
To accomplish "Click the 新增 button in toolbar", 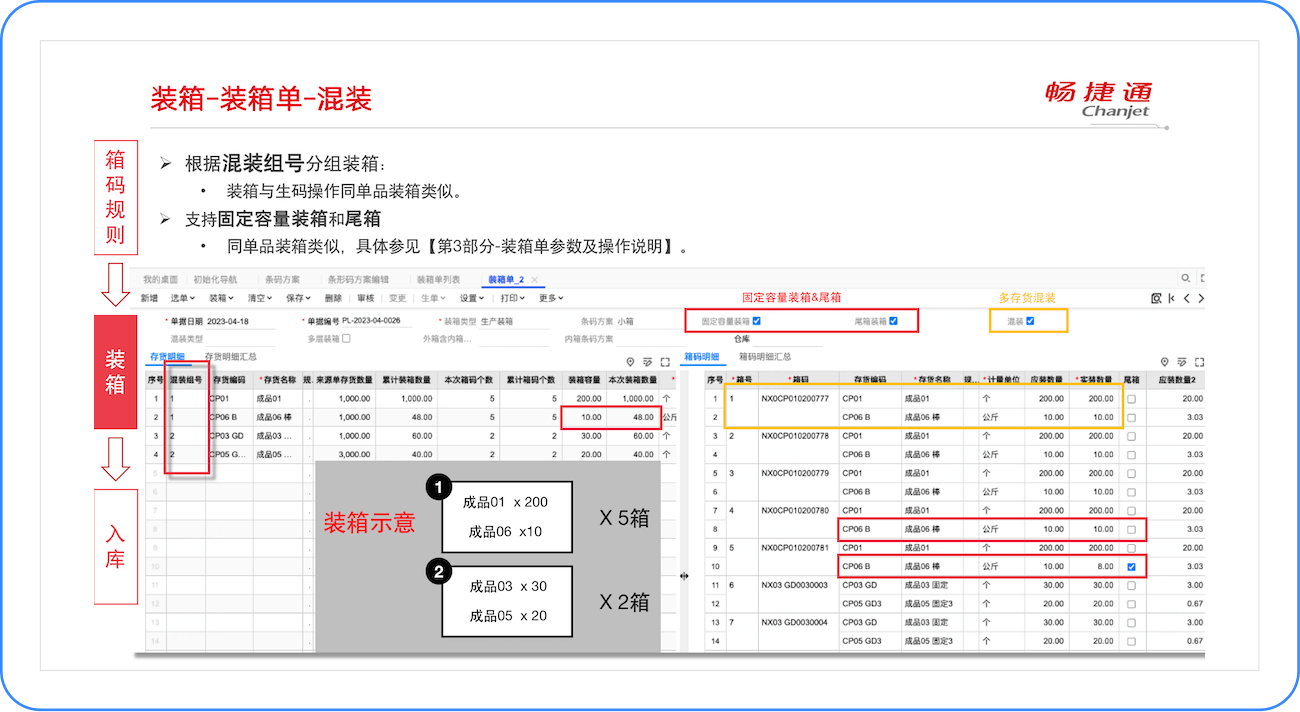I will pyautogui.click(x=149, y=298).
